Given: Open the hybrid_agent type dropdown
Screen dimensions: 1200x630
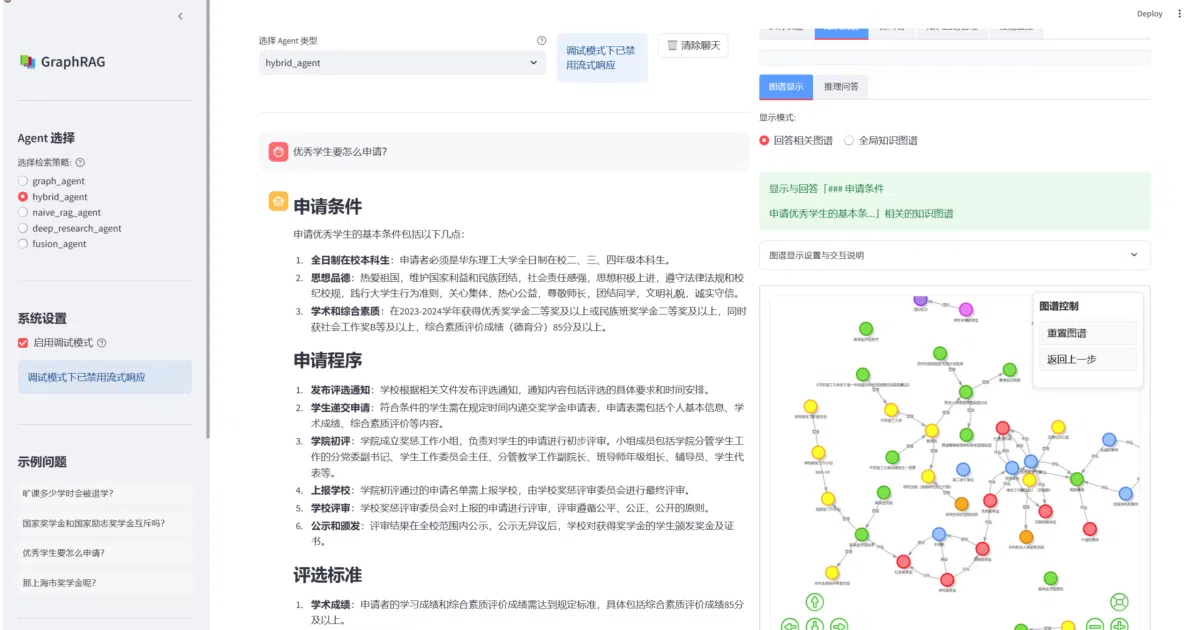Looking at the screenshot, I should (x=402, y=63).
